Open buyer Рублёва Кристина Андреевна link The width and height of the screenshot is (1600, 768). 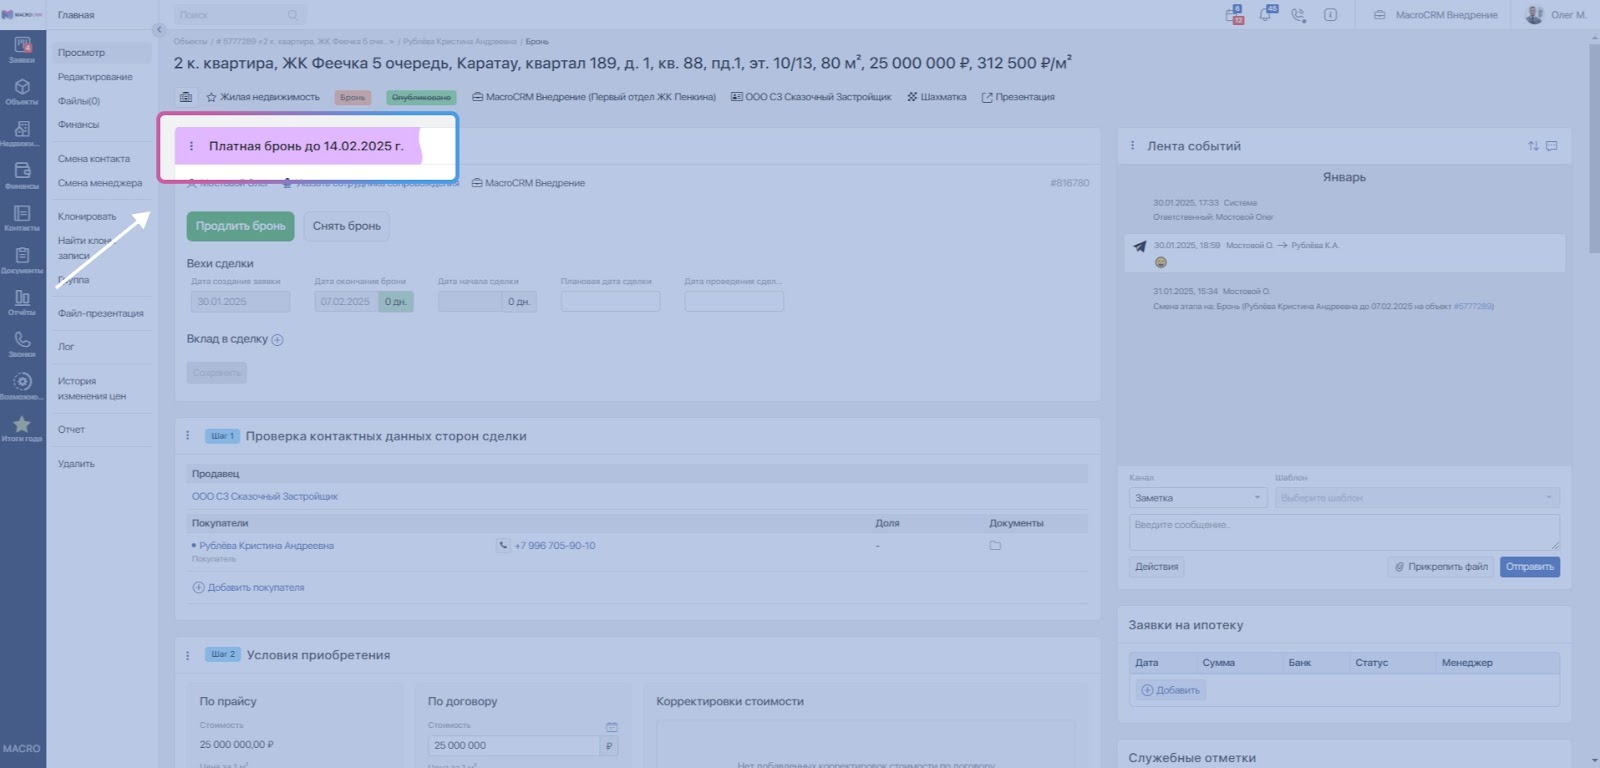pyautogui.click(x=266, y=546)
